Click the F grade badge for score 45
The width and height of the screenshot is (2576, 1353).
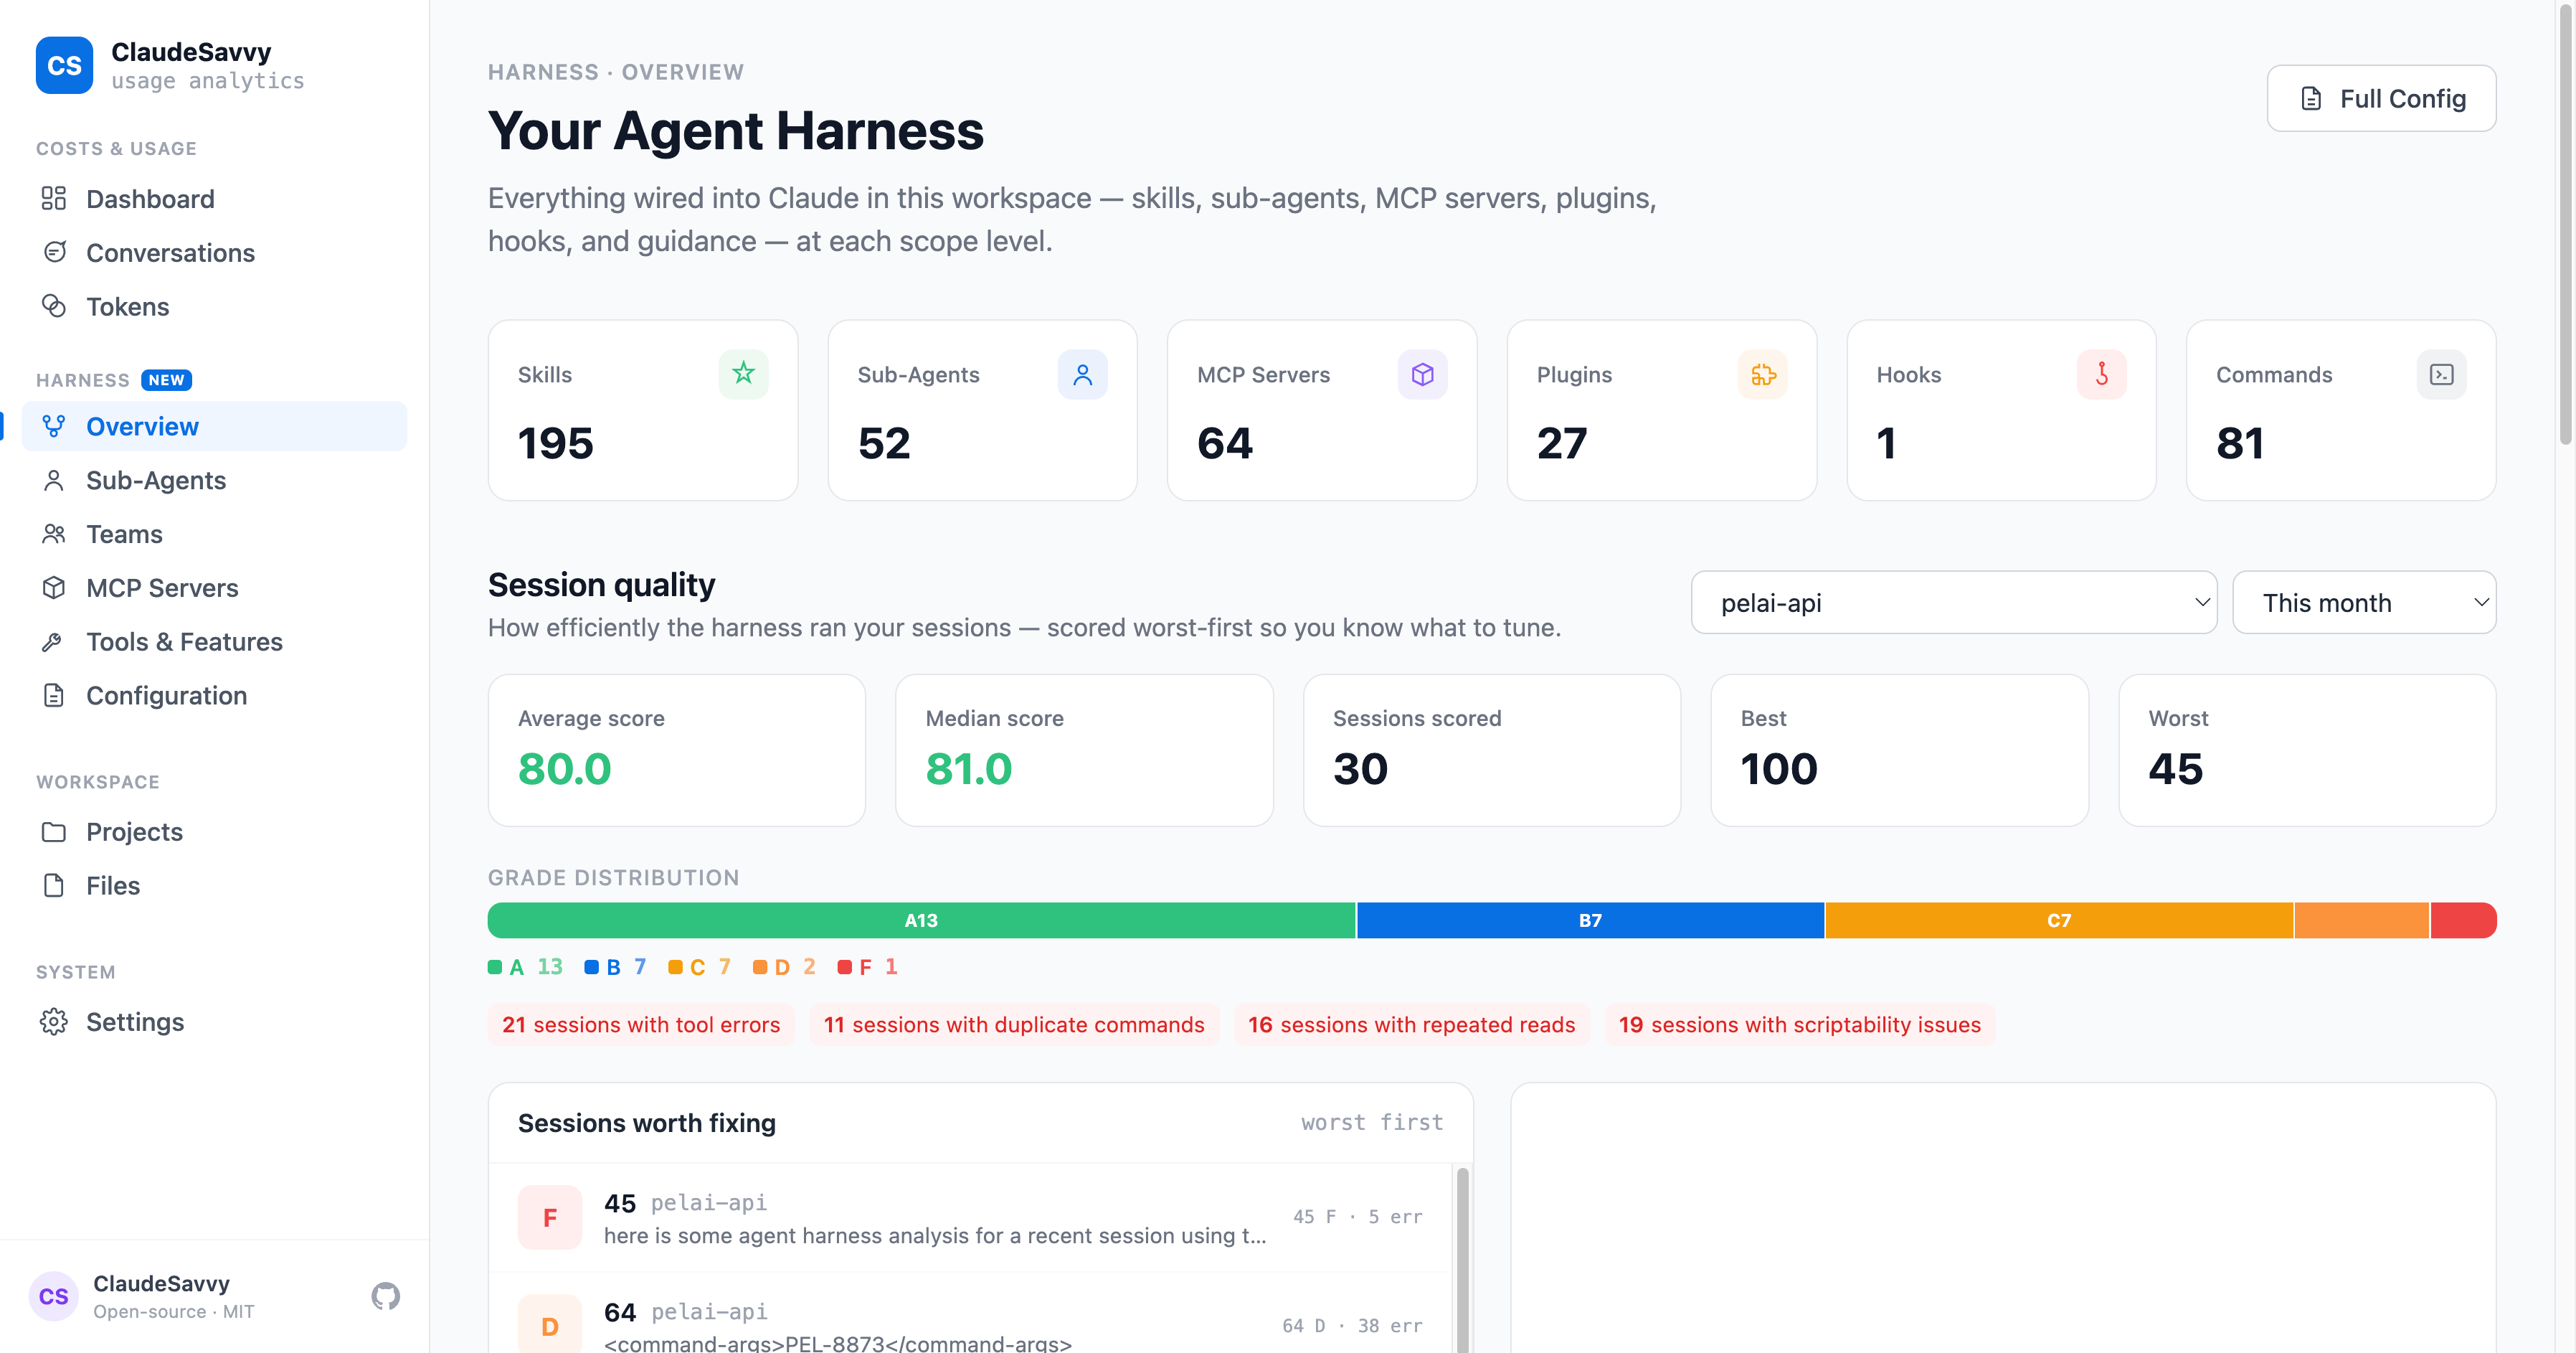point(549,1217)
